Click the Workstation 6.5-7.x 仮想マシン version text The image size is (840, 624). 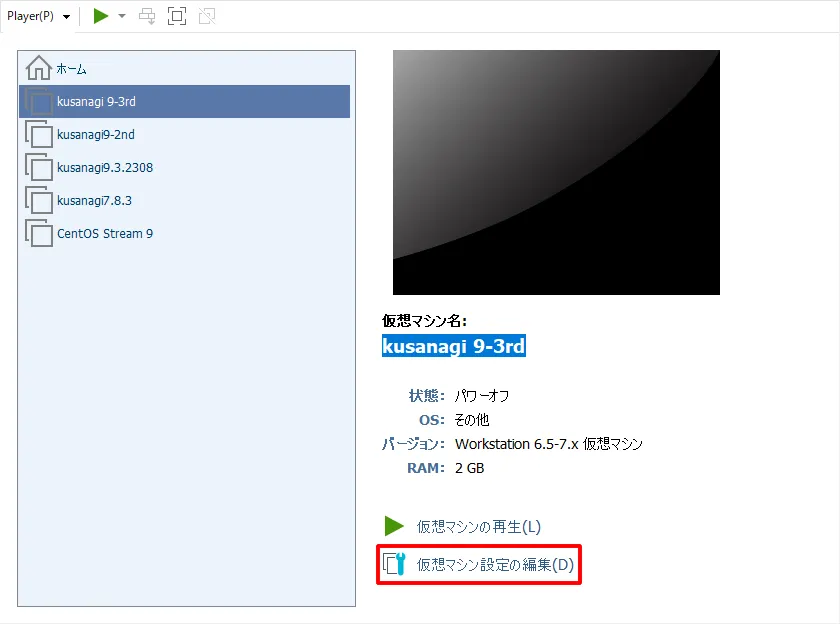point(549,444)
